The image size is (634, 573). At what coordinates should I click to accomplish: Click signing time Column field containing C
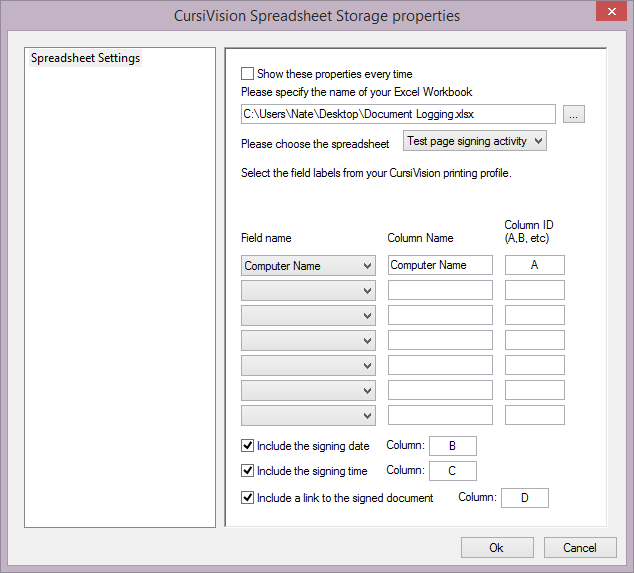452,471
